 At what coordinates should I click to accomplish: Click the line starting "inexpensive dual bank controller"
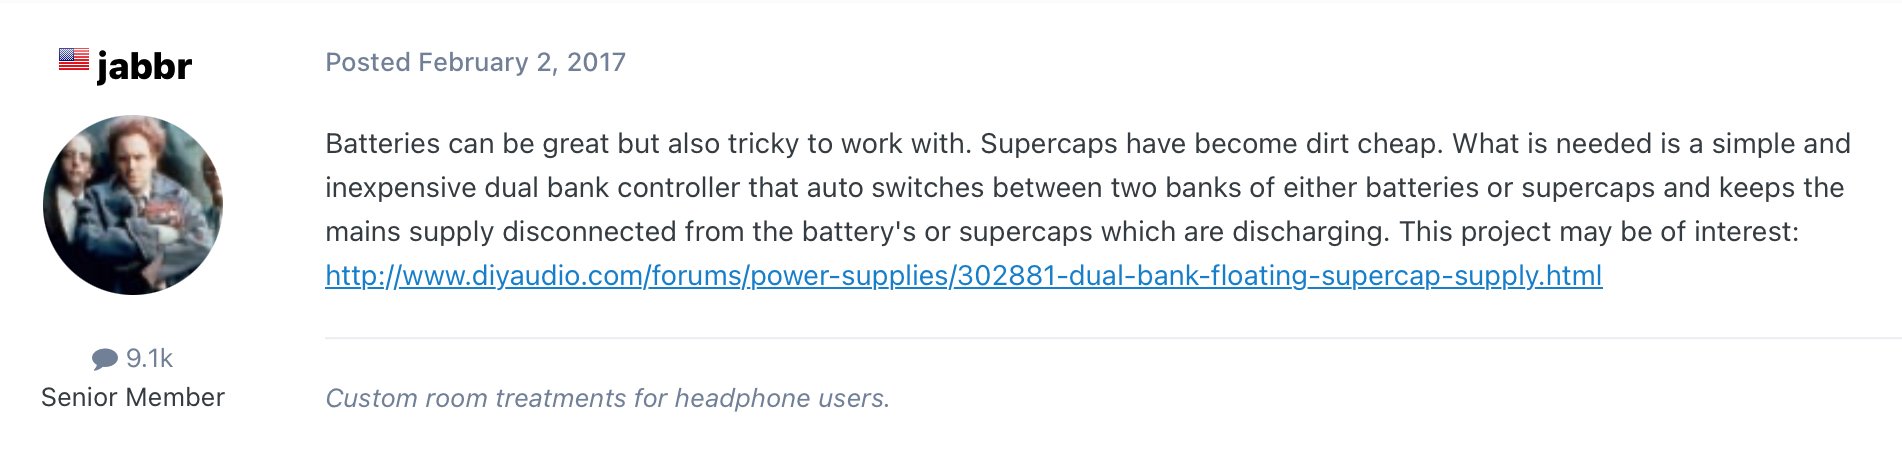pyautogui.click(x=1085, y=187)
